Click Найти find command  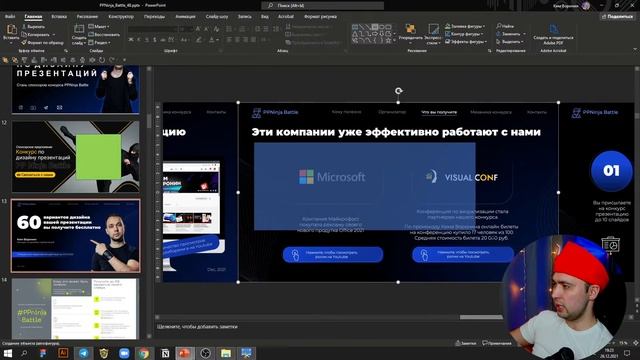[505, 26]
